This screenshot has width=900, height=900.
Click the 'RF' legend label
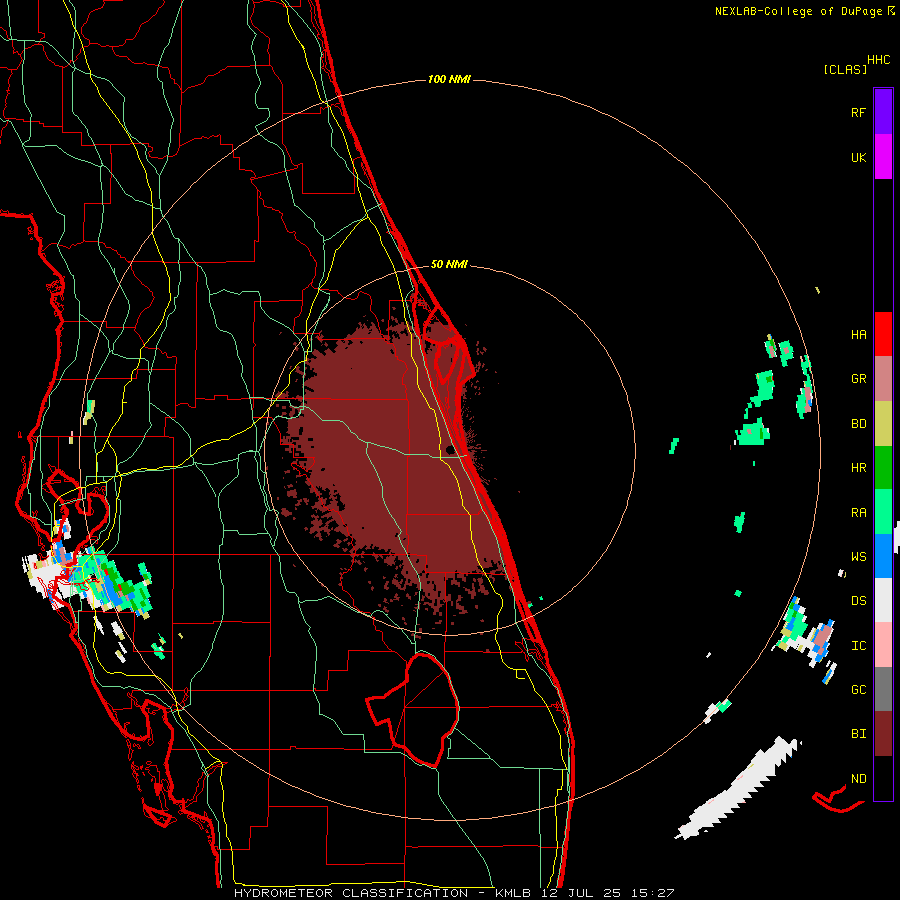[858, 113]
